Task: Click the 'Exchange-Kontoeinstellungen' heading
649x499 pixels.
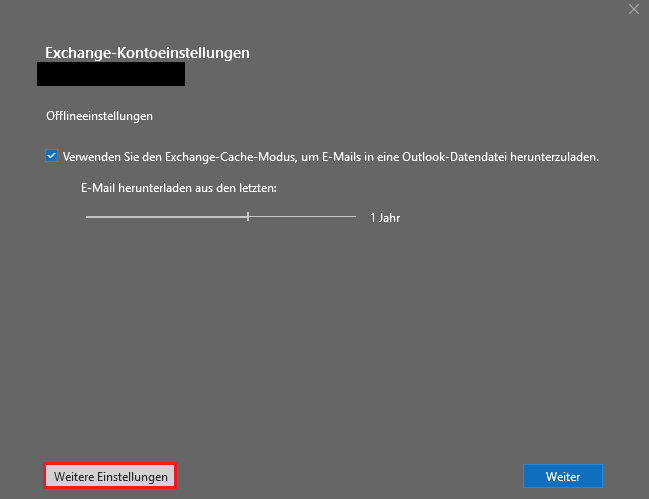Action: tap(147, 52)
